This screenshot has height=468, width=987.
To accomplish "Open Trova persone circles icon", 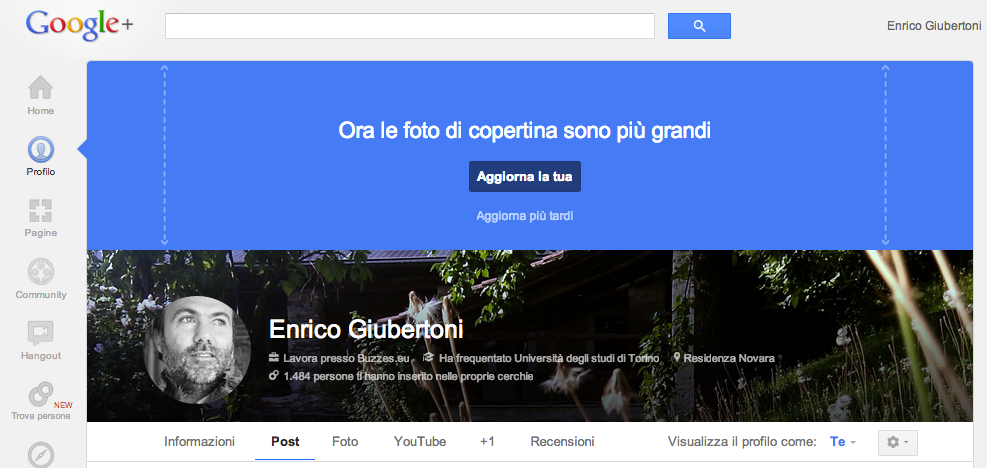I will pyautogui.click(x=40, y=395).
